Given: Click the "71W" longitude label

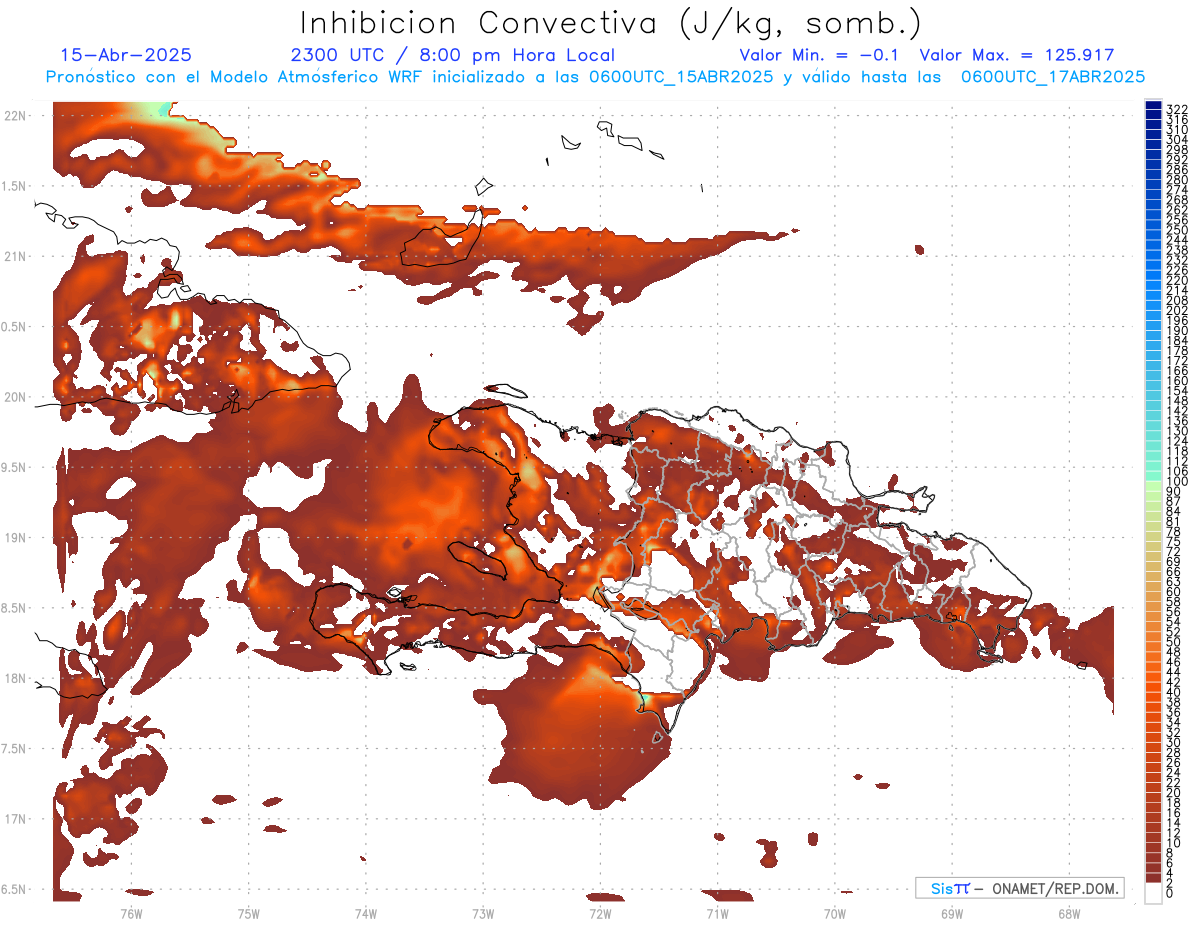Looking at the screenshot, I should click(x=717, y=913).
